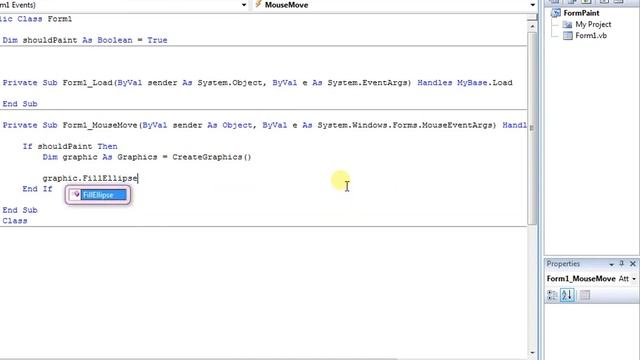
Task: Select Form1.vb file in Solution Explorer
Action: tap(591, 36)
